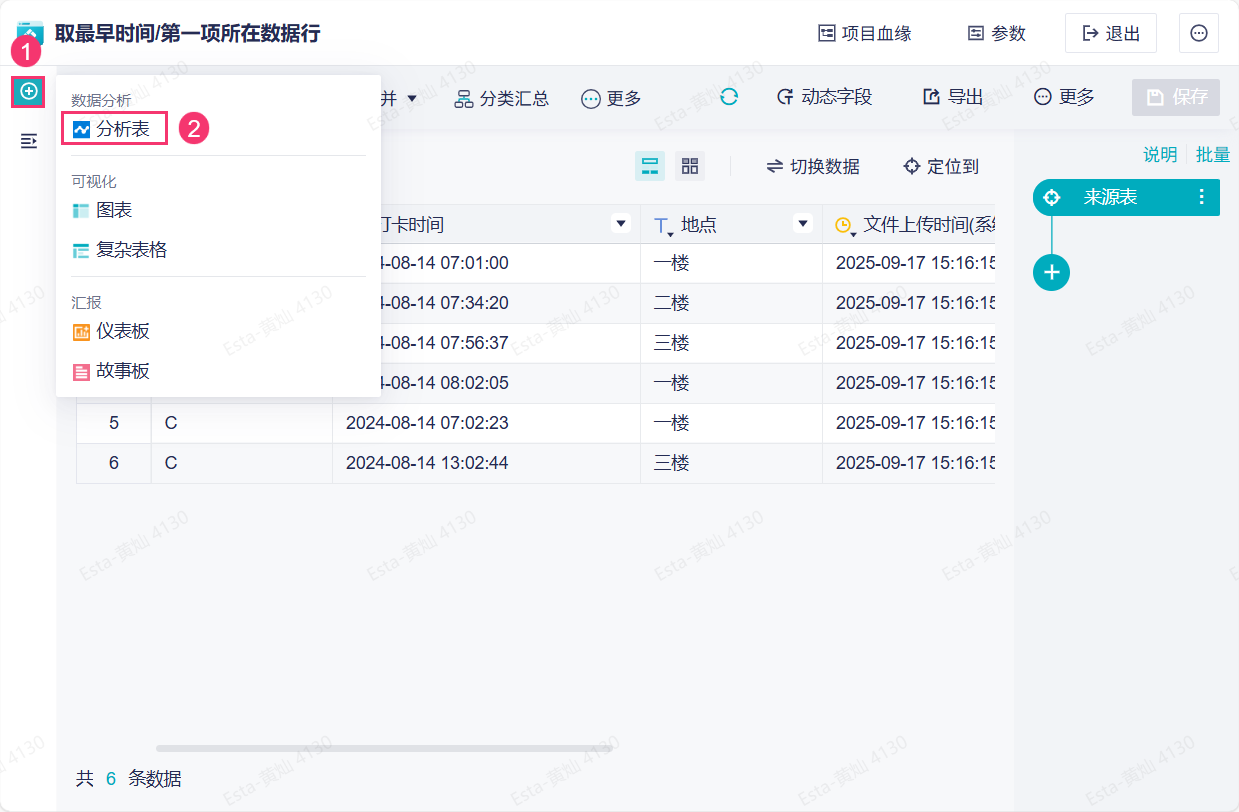Click the 保存 button
The image size is (1239, 812).
click(1176, 98)
